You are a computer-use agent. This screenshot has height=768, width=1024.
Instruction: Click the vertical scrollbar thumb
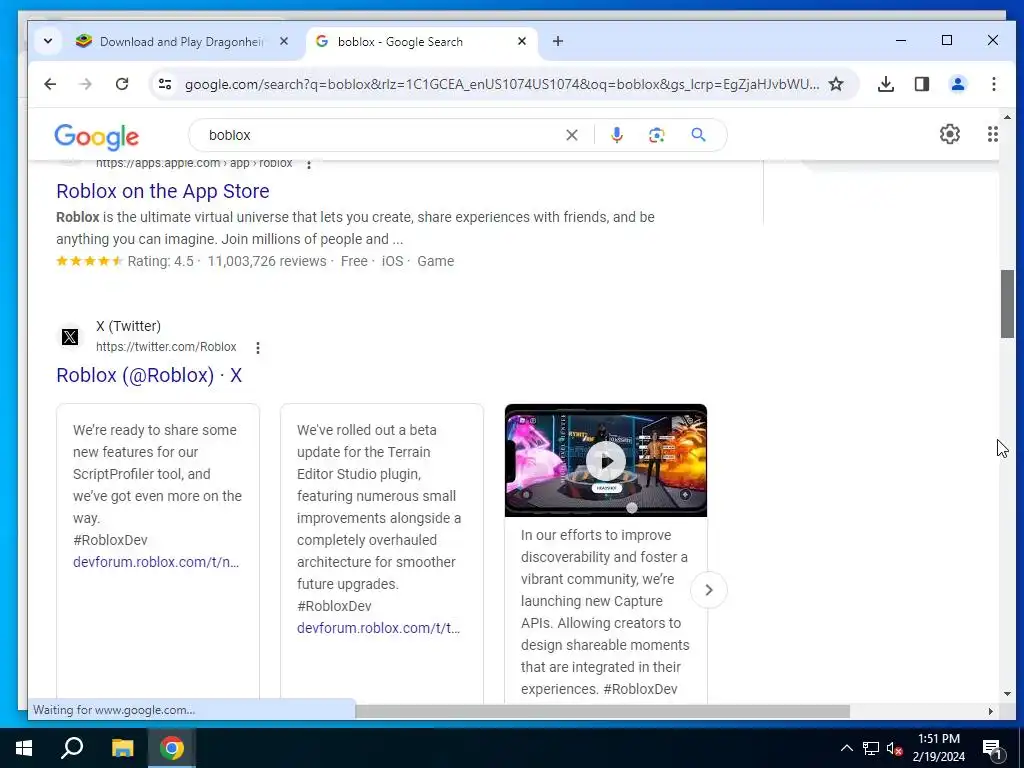coord(1007,304)
